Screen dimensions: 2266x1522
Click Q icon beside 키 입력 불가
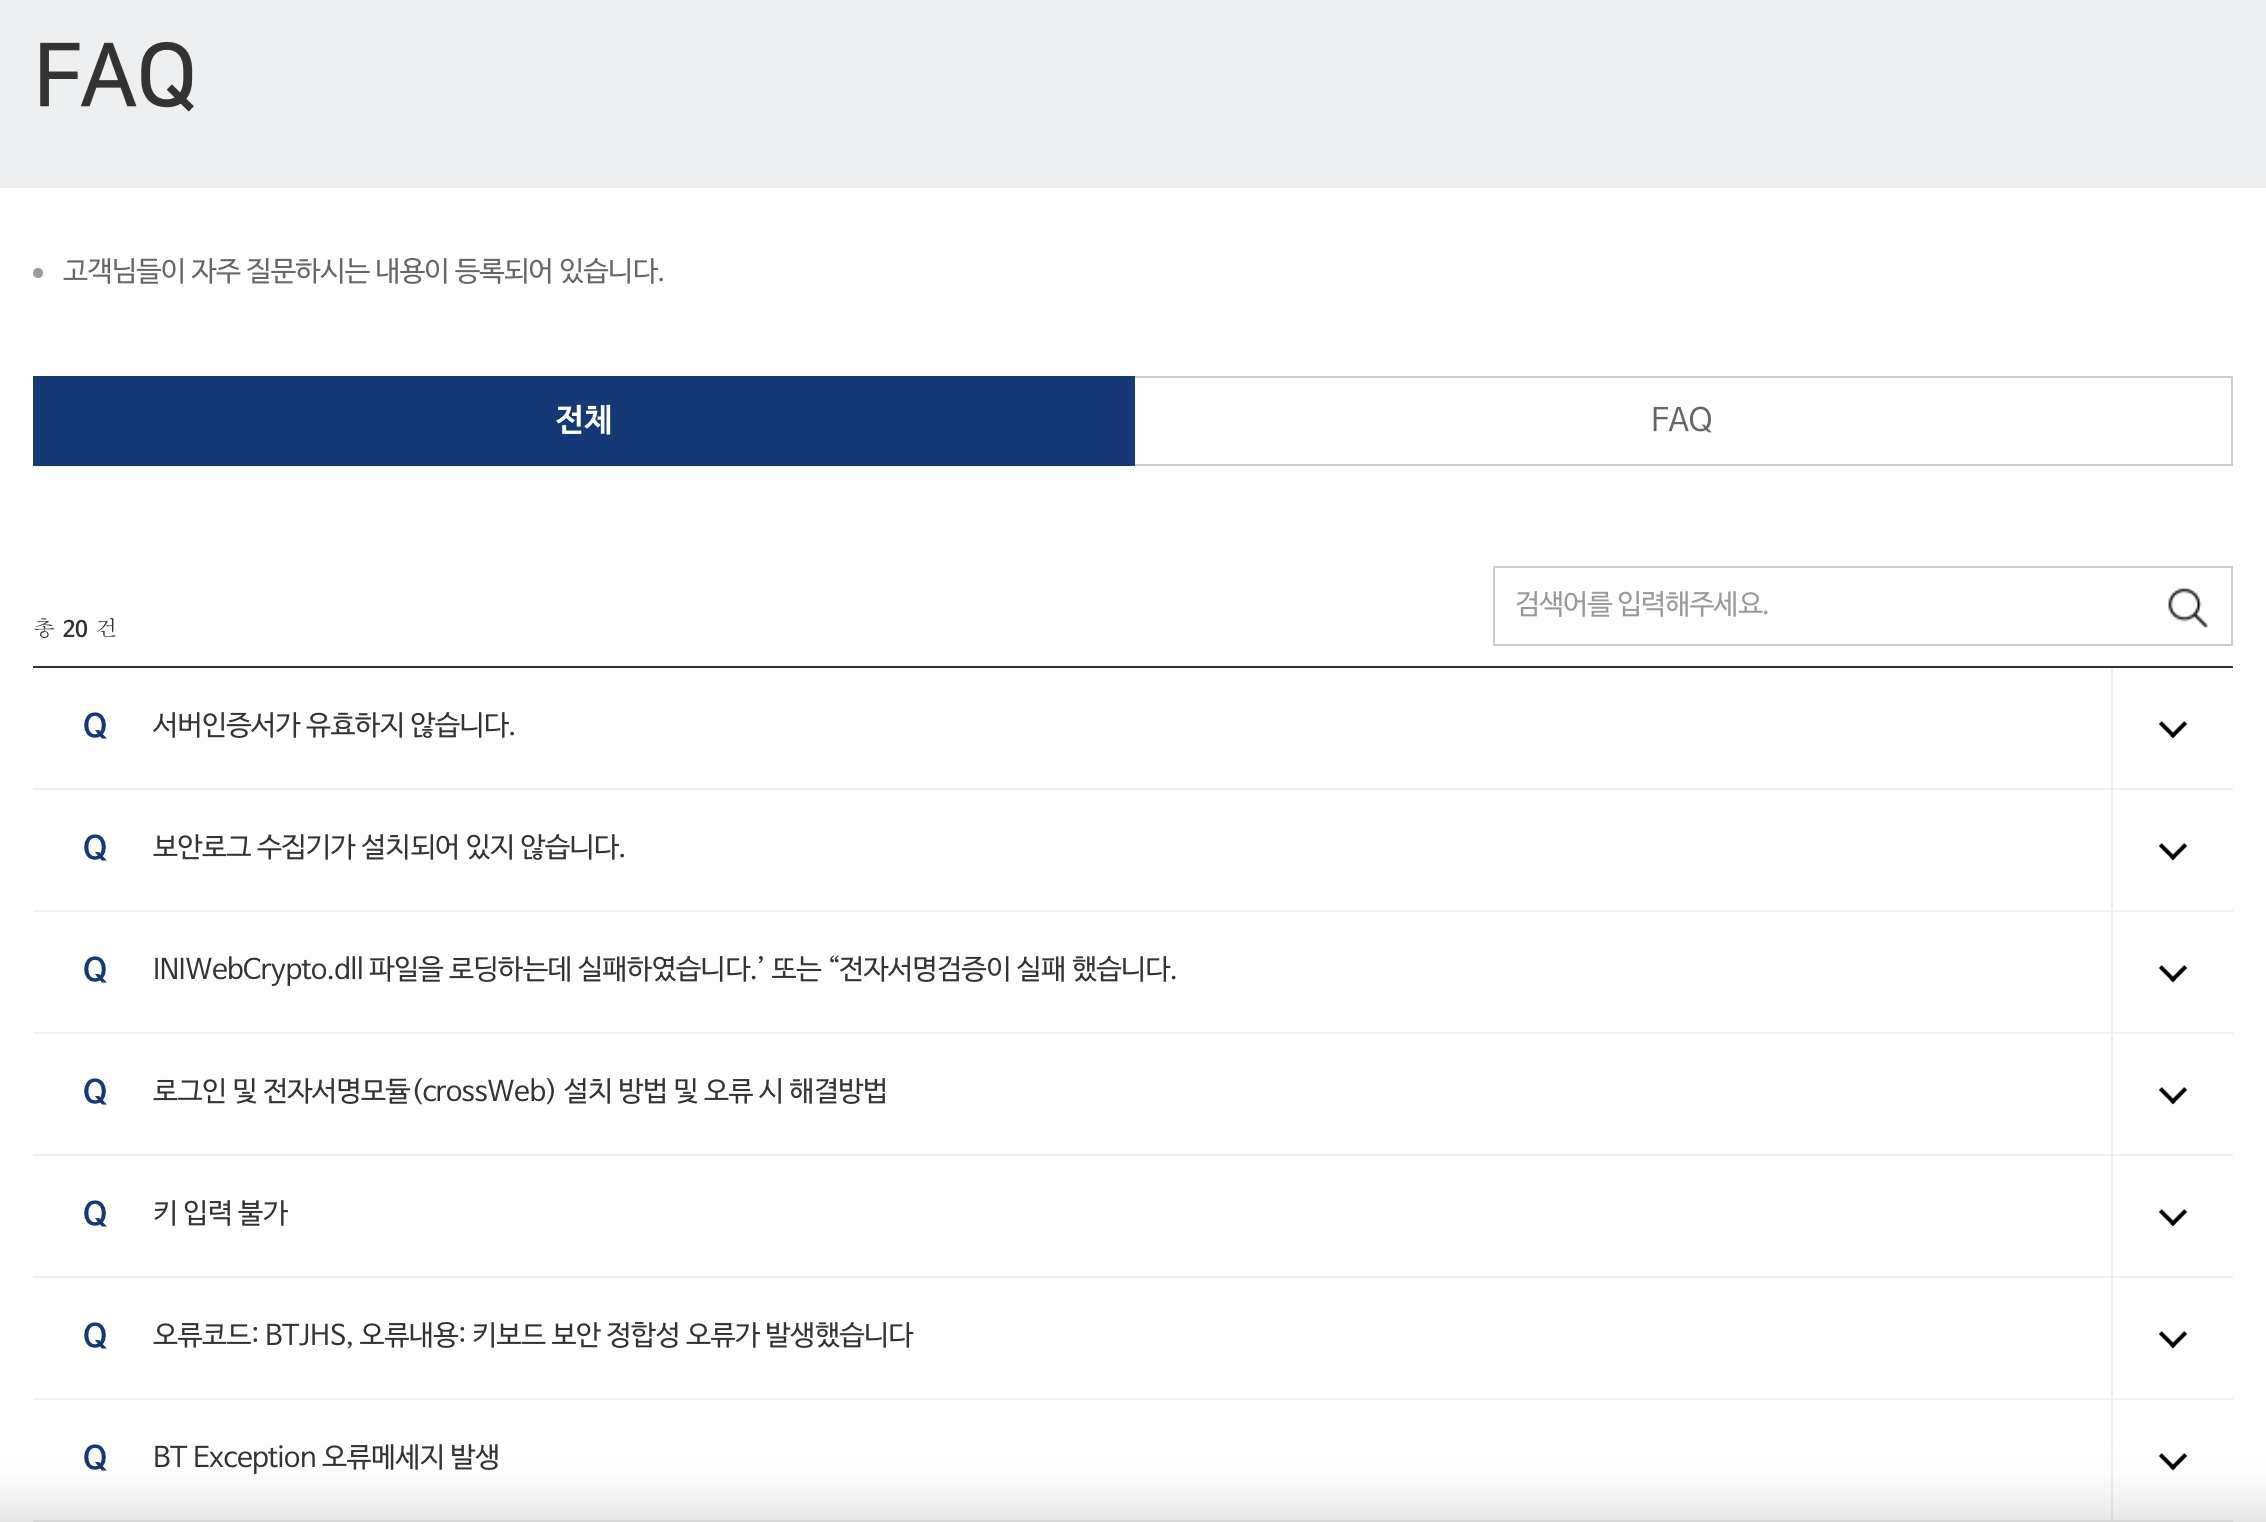coord(95,1214)
